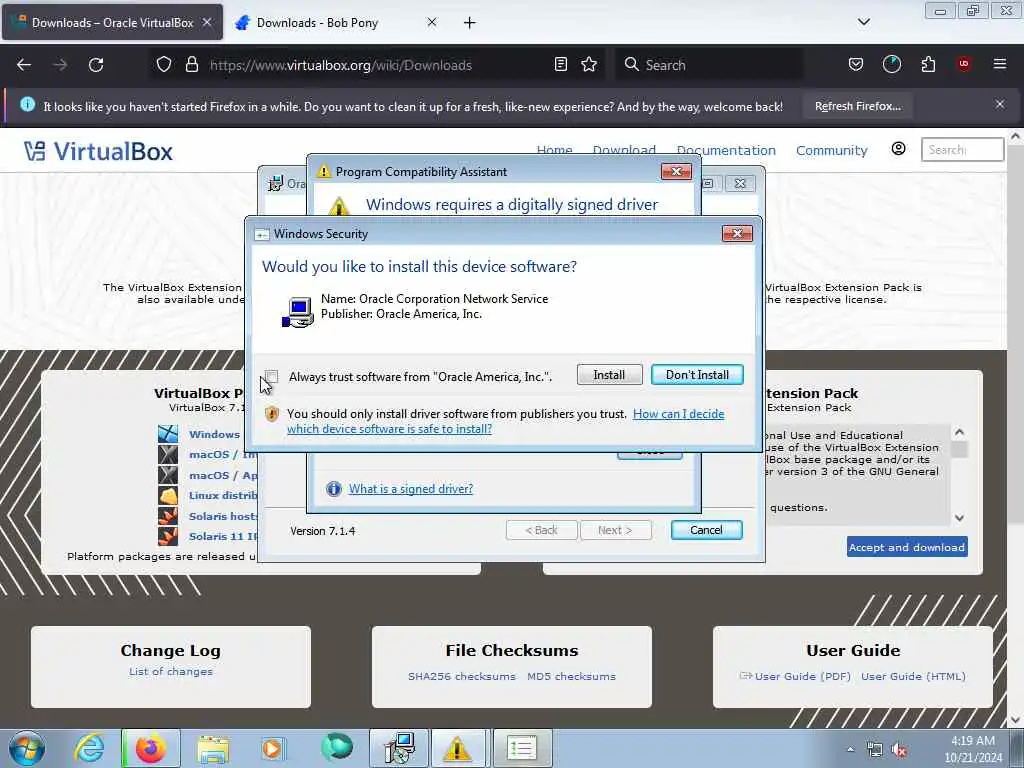
Task: Click Install in Windows Security dialog
Action: (x=609, y=375)
